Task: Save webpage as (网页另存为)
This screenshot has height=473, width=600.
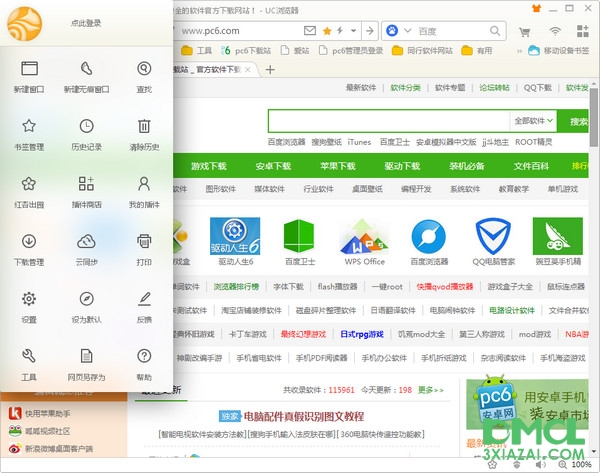Action: coord(86,365)
